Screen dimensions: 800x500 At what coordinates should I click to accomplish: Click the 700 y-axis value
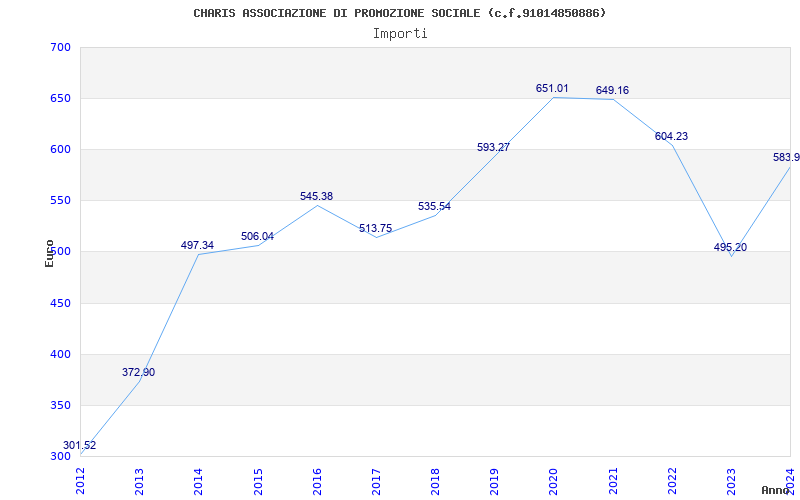click(61, 47)
